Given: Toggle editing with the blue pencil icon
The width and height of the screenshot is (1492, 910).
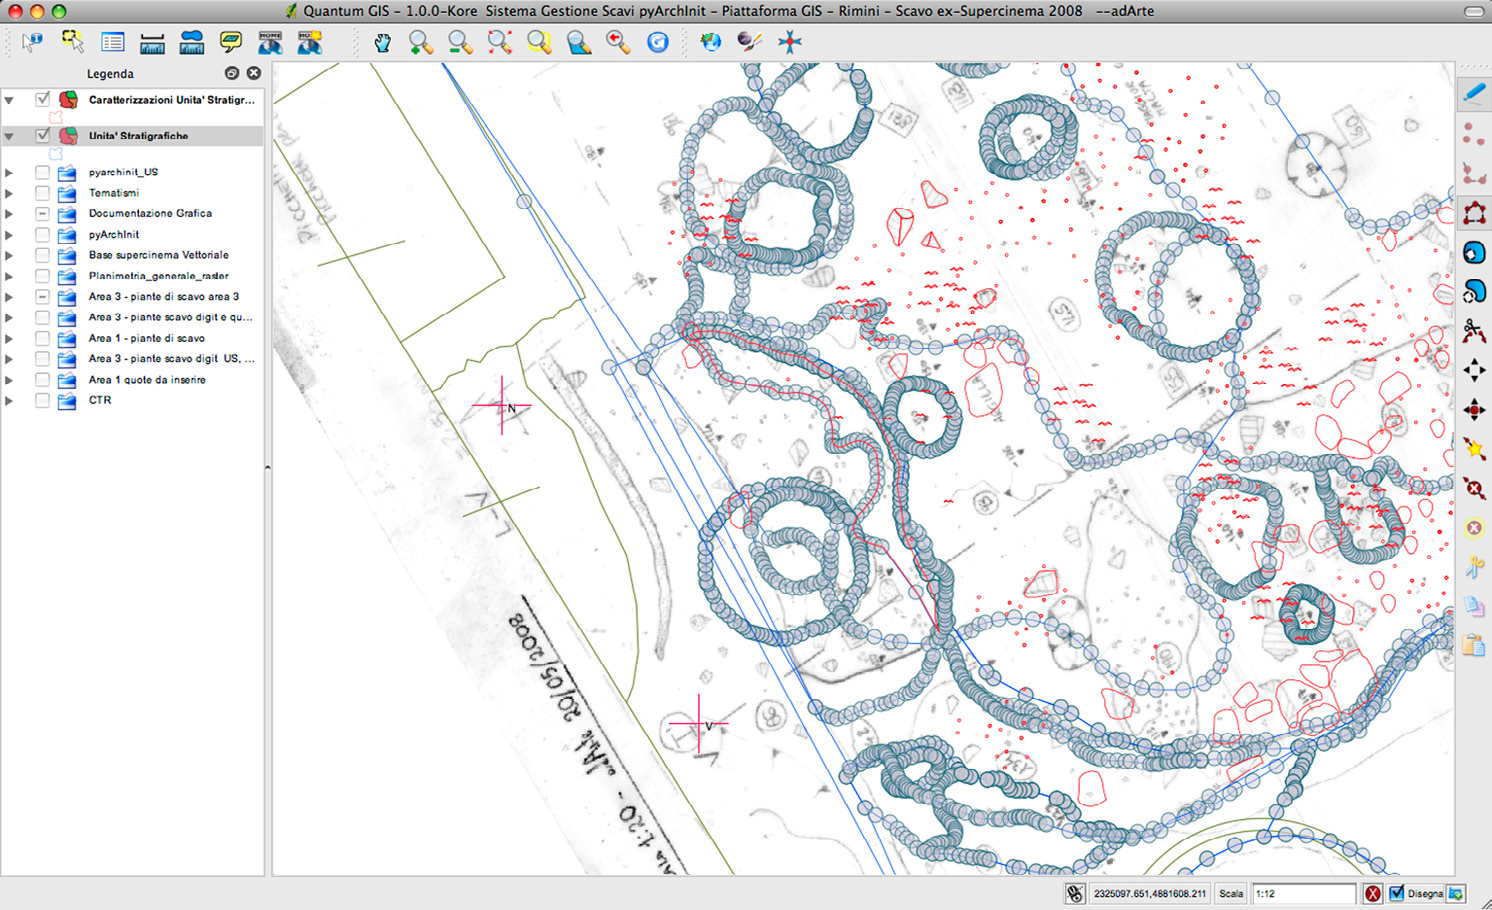Looking at the screenshot, I should tap(1474, 94).
